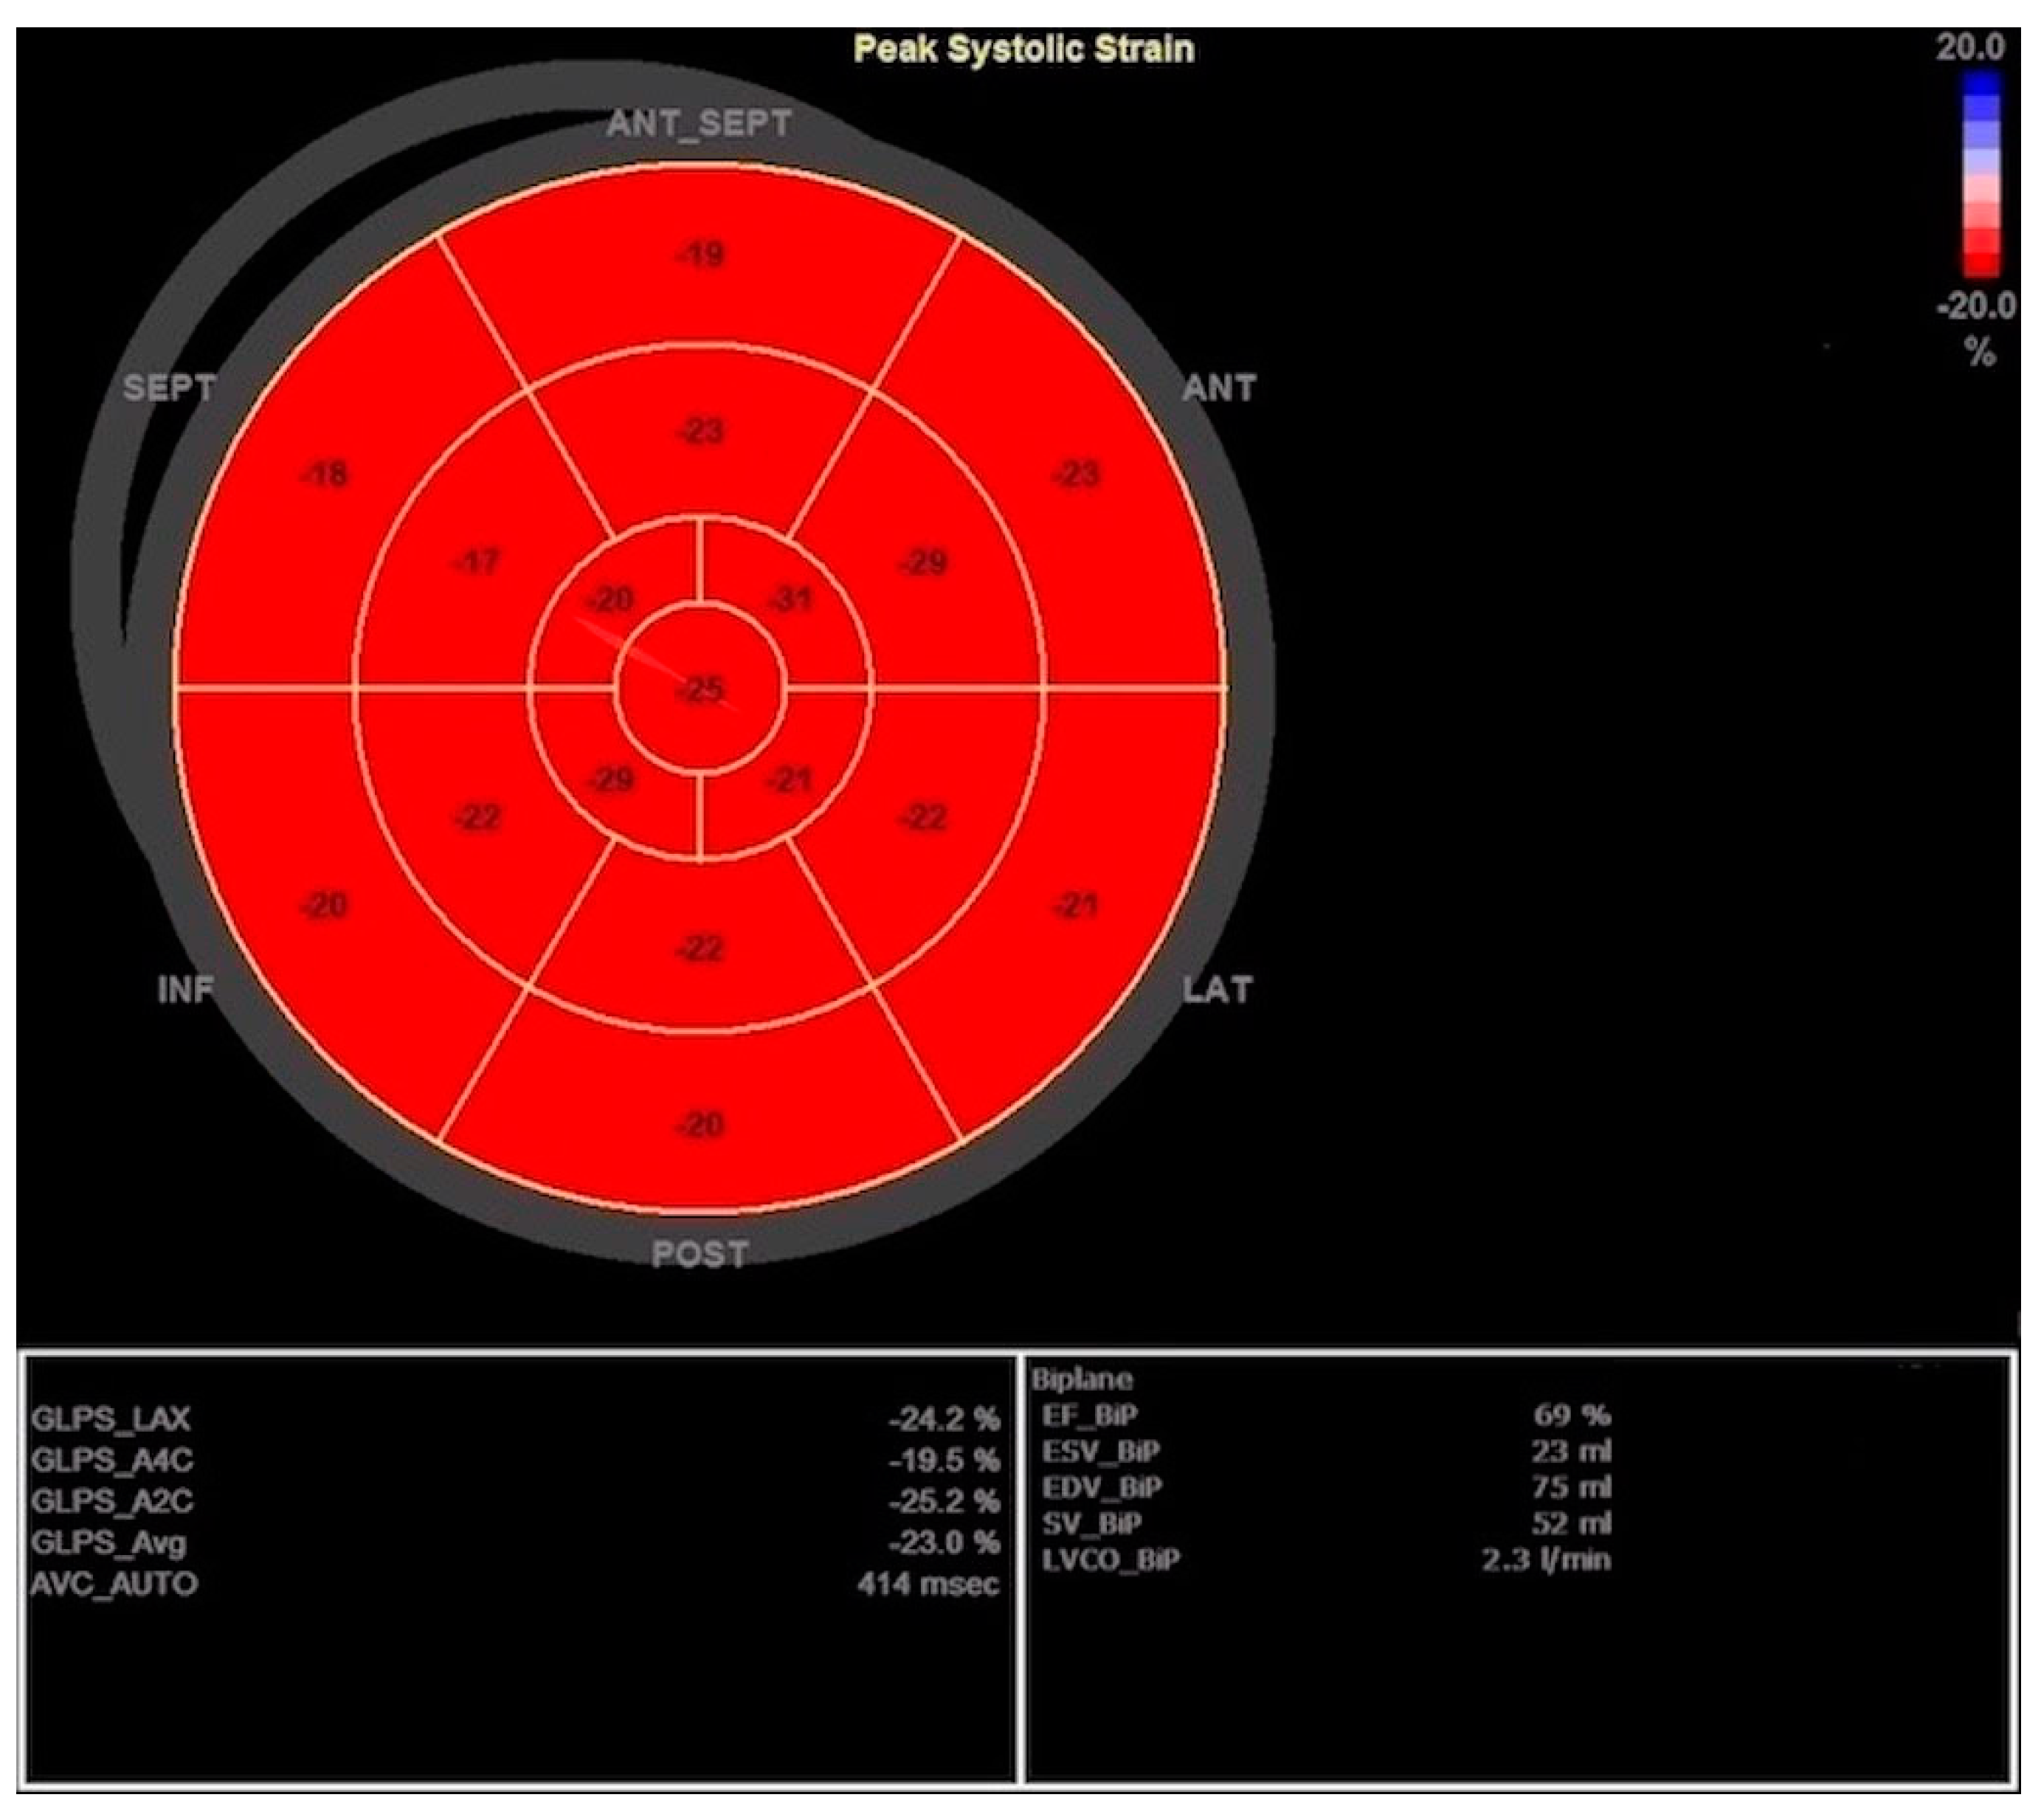
Task: Click the EF_BiP 69% value
Action: pos(1571,1415)
